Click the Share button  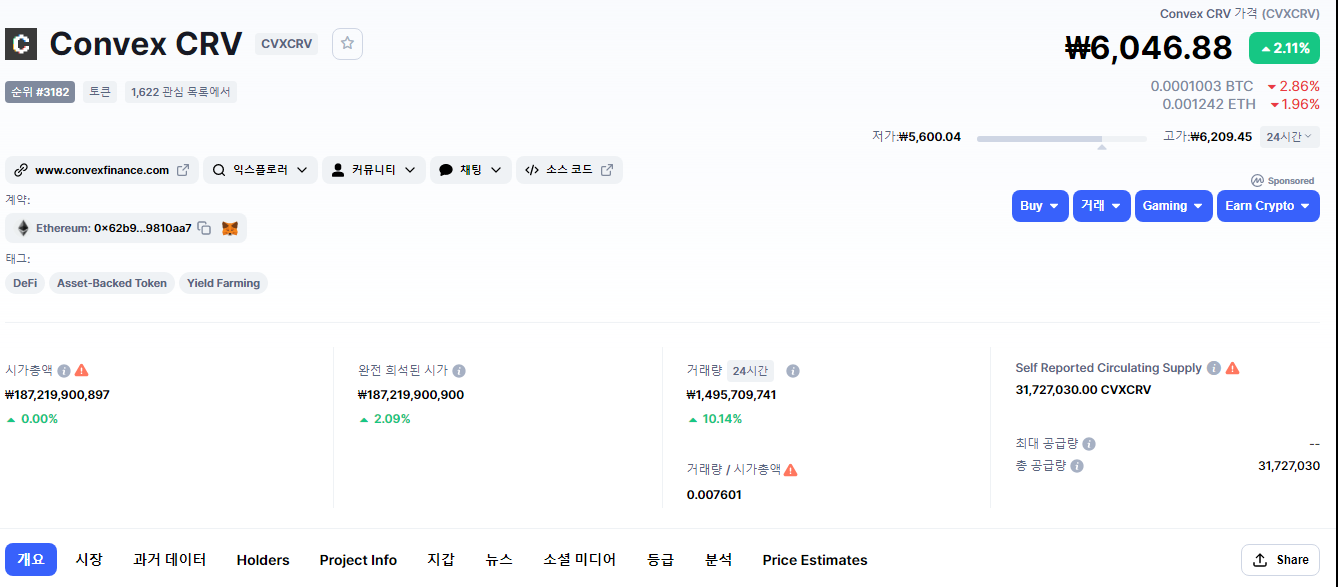point(1280,560)
